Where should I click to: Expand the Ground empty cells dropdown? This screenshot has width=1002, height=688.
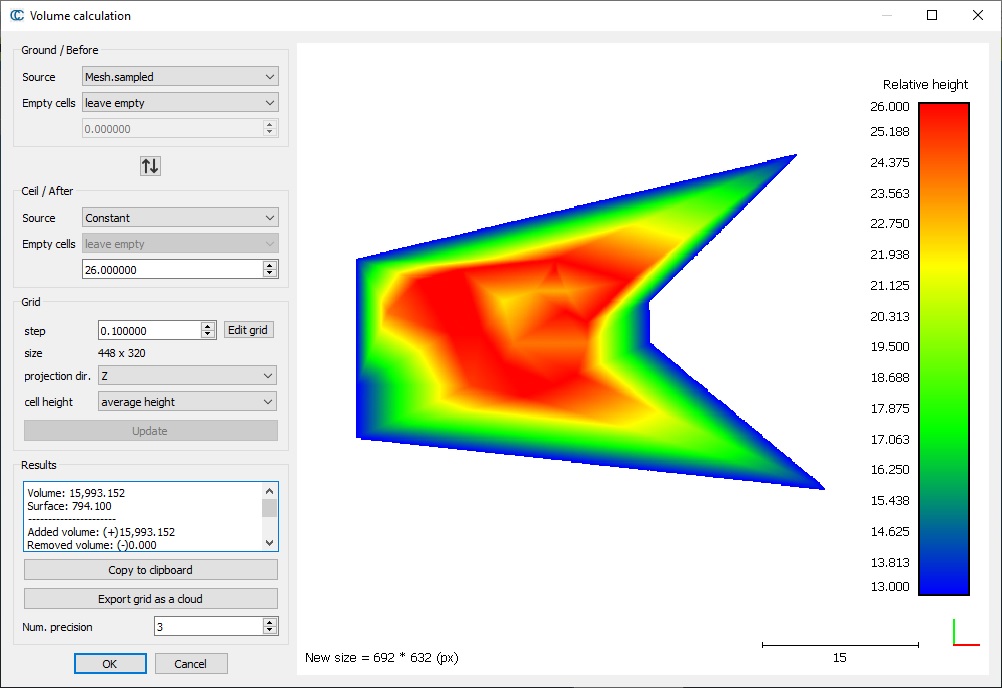(x=180, y=103)
